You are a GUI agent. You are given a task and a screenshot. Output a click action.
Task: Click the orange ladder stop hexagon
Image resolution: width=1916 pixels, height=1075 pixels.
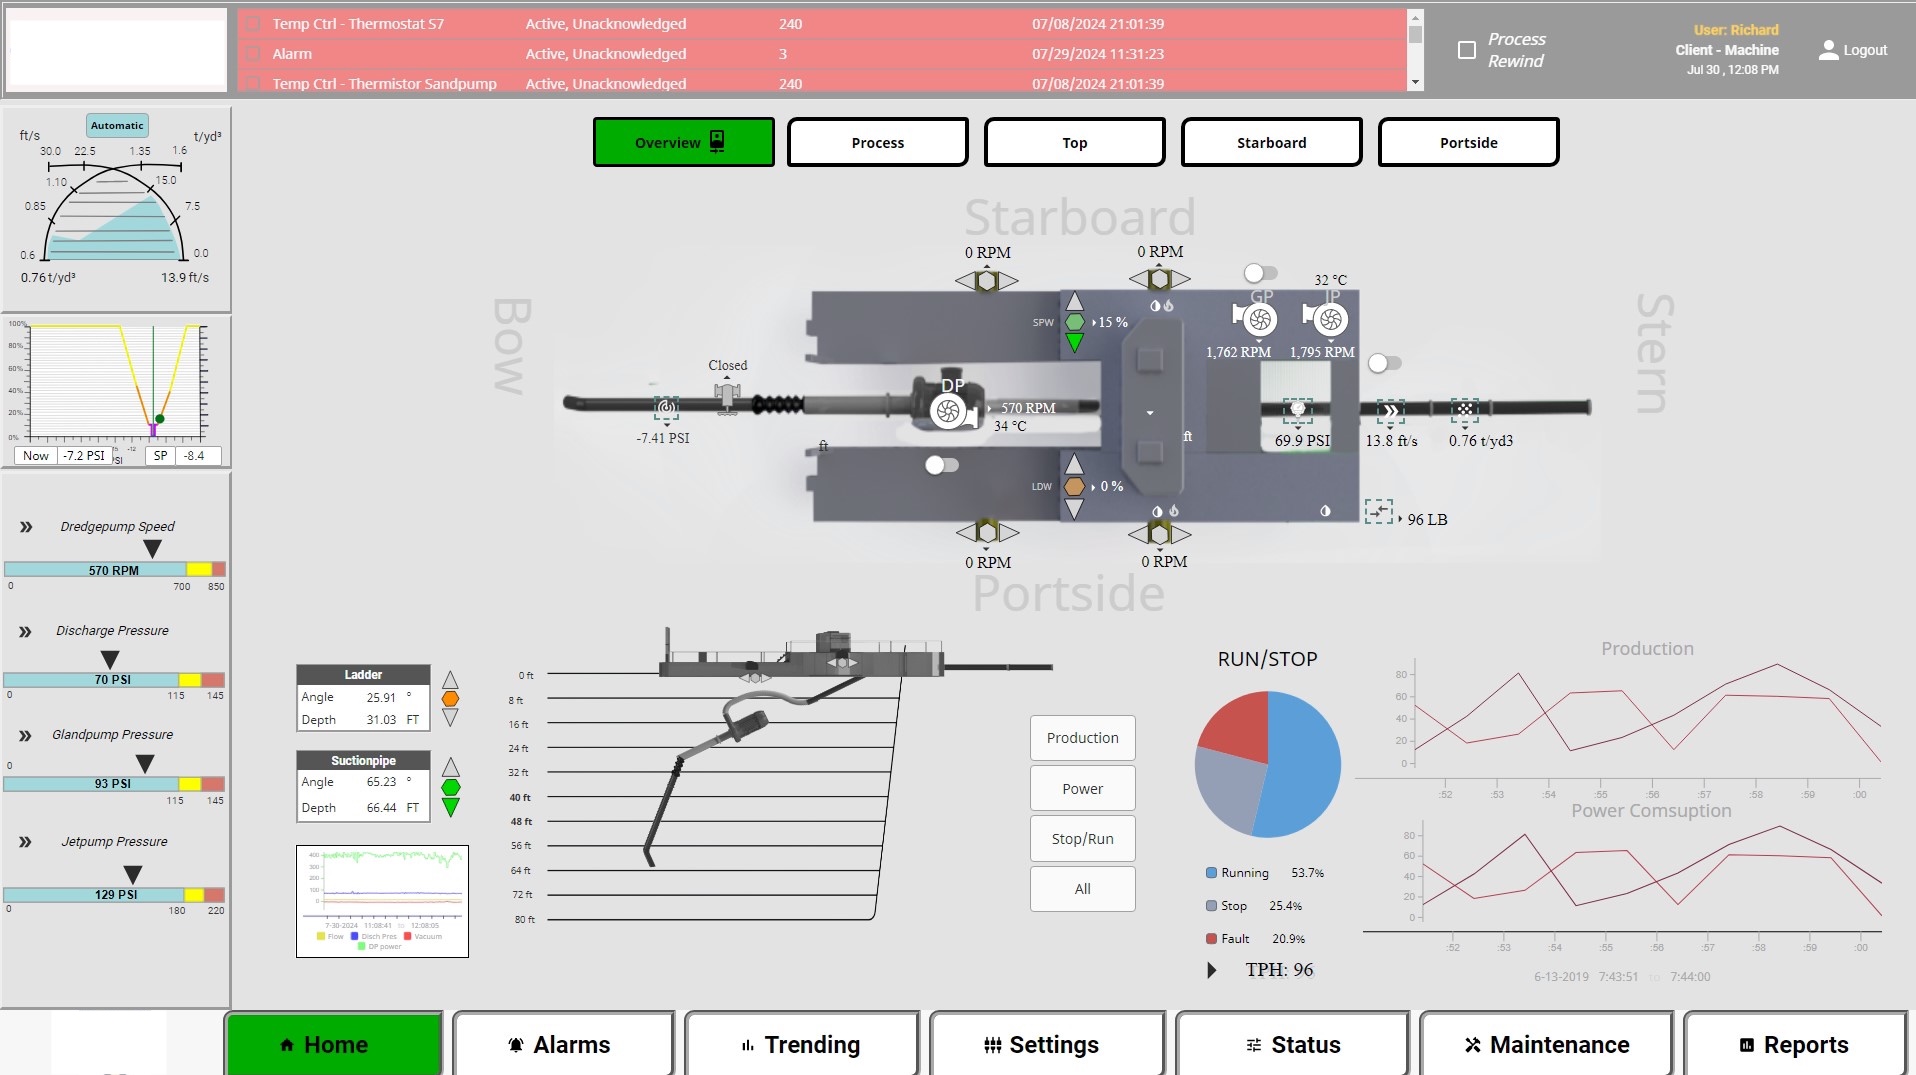(450, 699)
